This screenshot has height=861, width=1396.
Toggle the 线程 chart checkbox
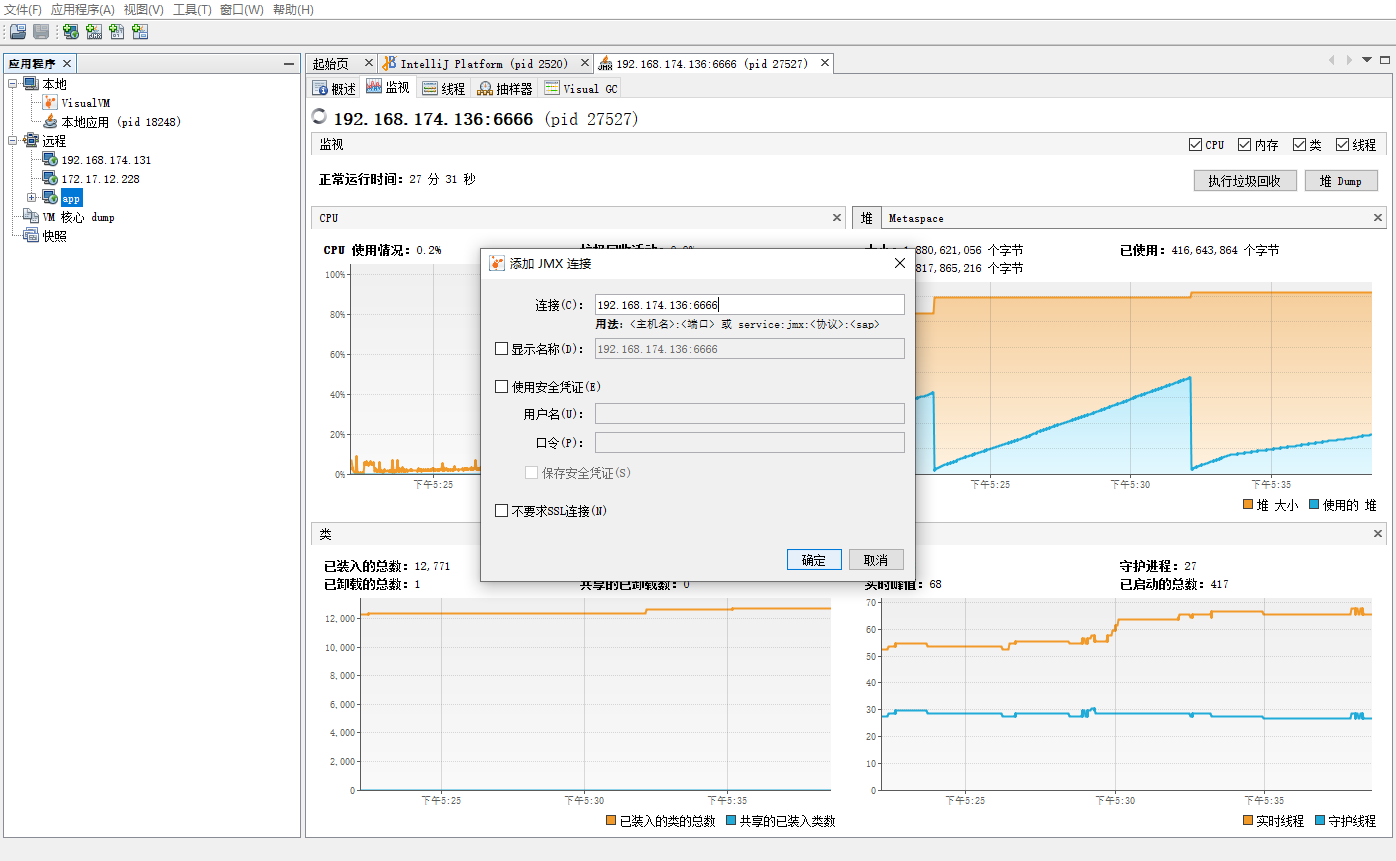pyautogui.click(x=1342, y=145)
